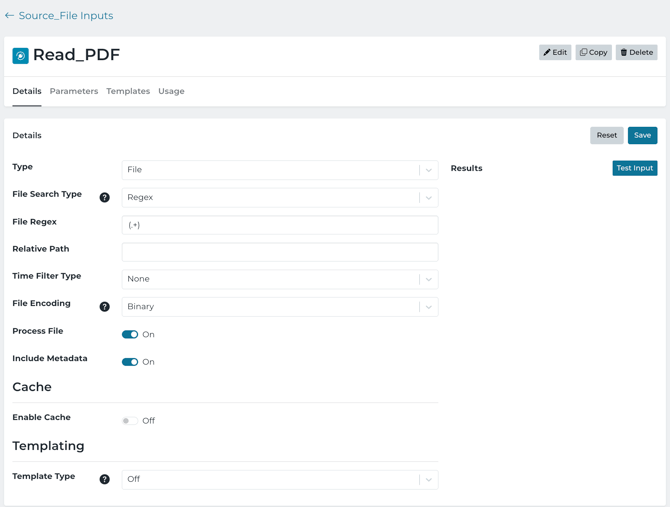The width and height of the screenshot is (670, 507).
Task: Open the Source_File Inputs link
Action: click(x=66, y=16)
